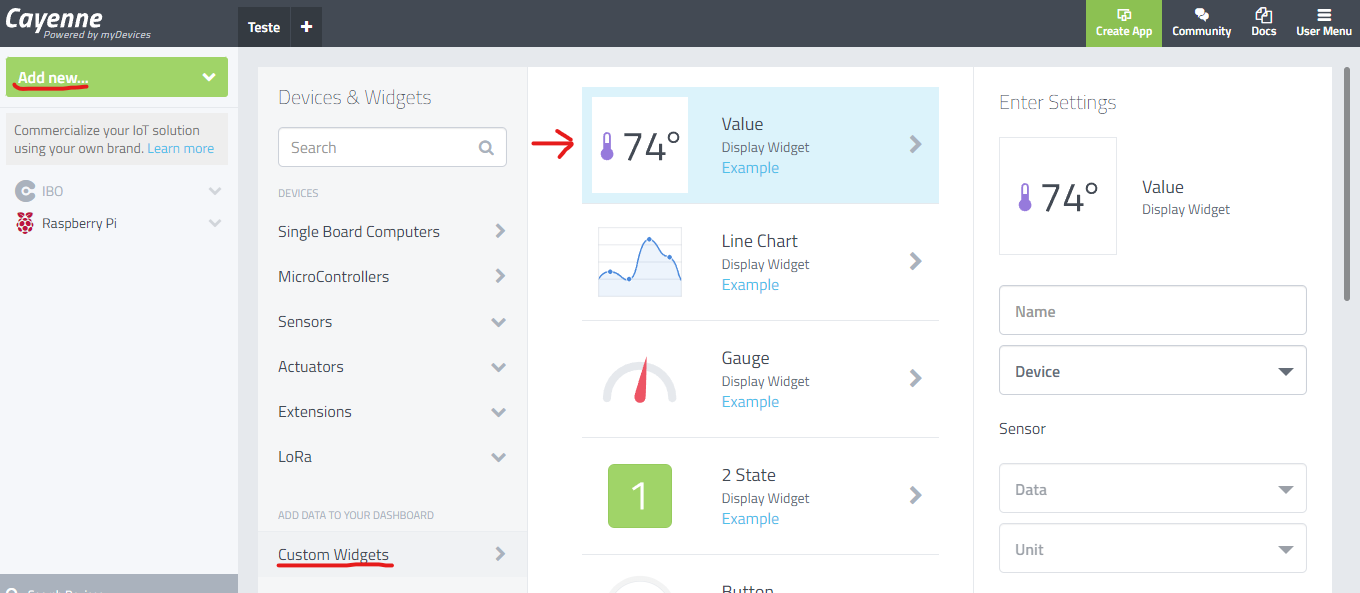The width and height of the screenshot is (1360, 593).
Task: Click the Actuators category label
Action: [311, 367]
